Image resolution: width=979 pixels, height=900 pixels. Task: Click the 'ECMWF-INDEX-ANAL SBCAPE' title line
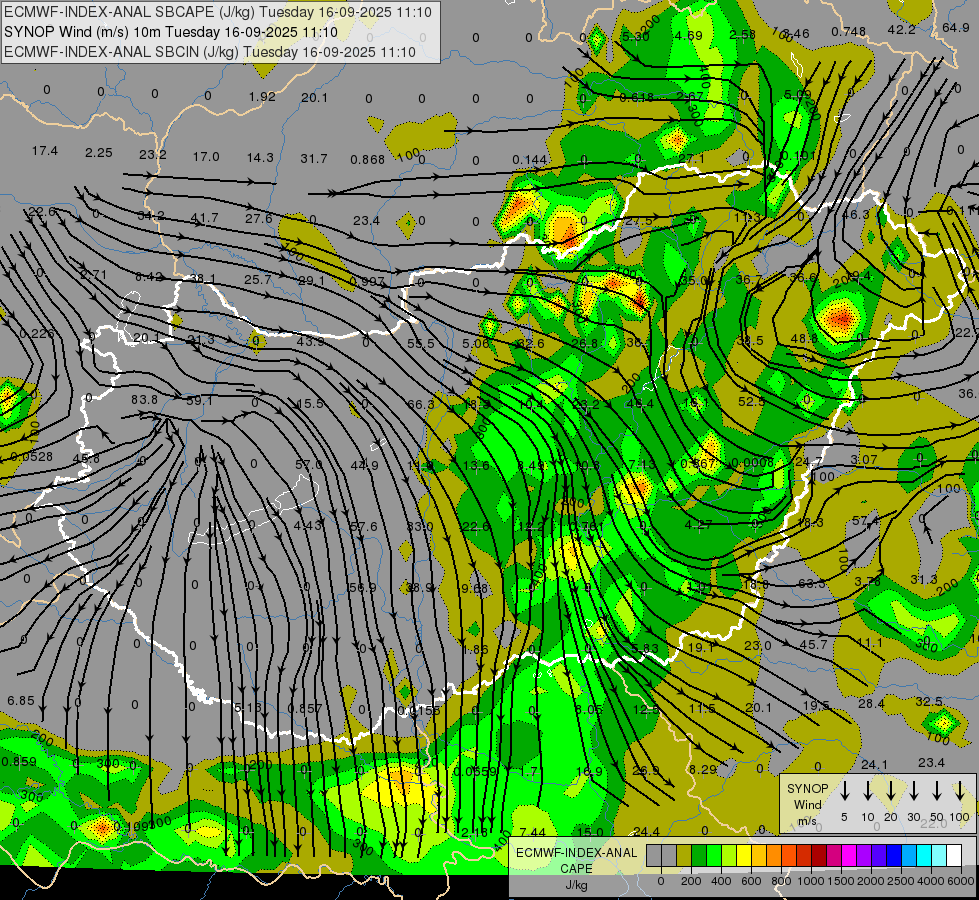pyautogui.click(x=217, y=12)
